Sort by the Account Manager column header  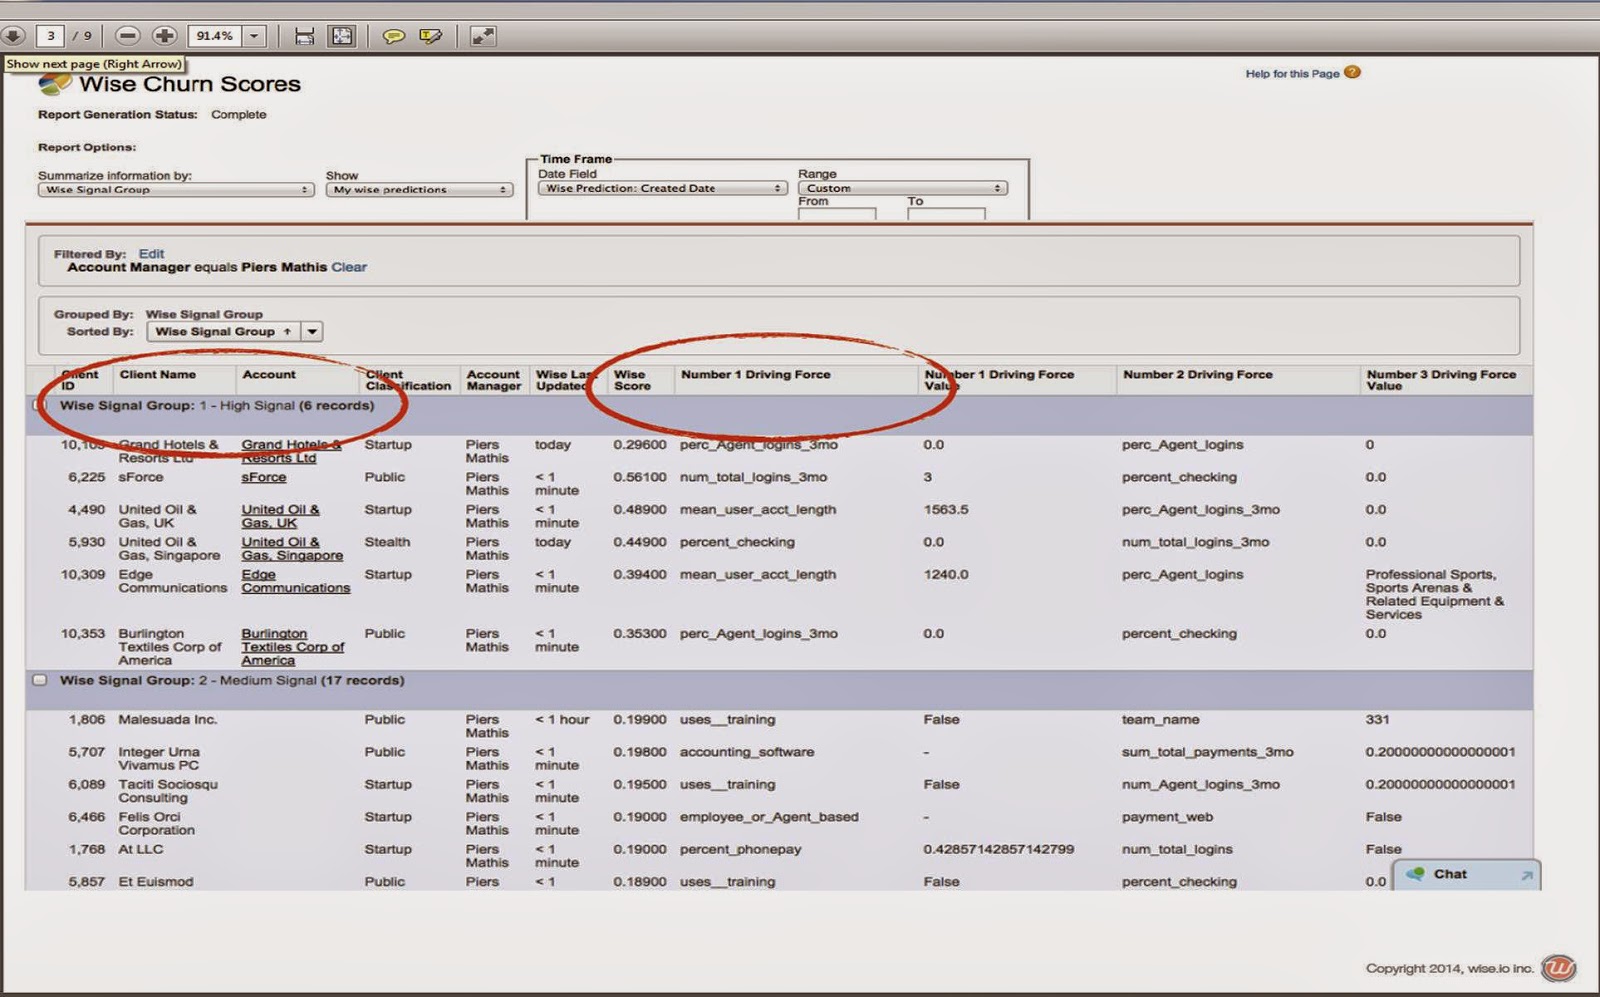tap(494, 380)
